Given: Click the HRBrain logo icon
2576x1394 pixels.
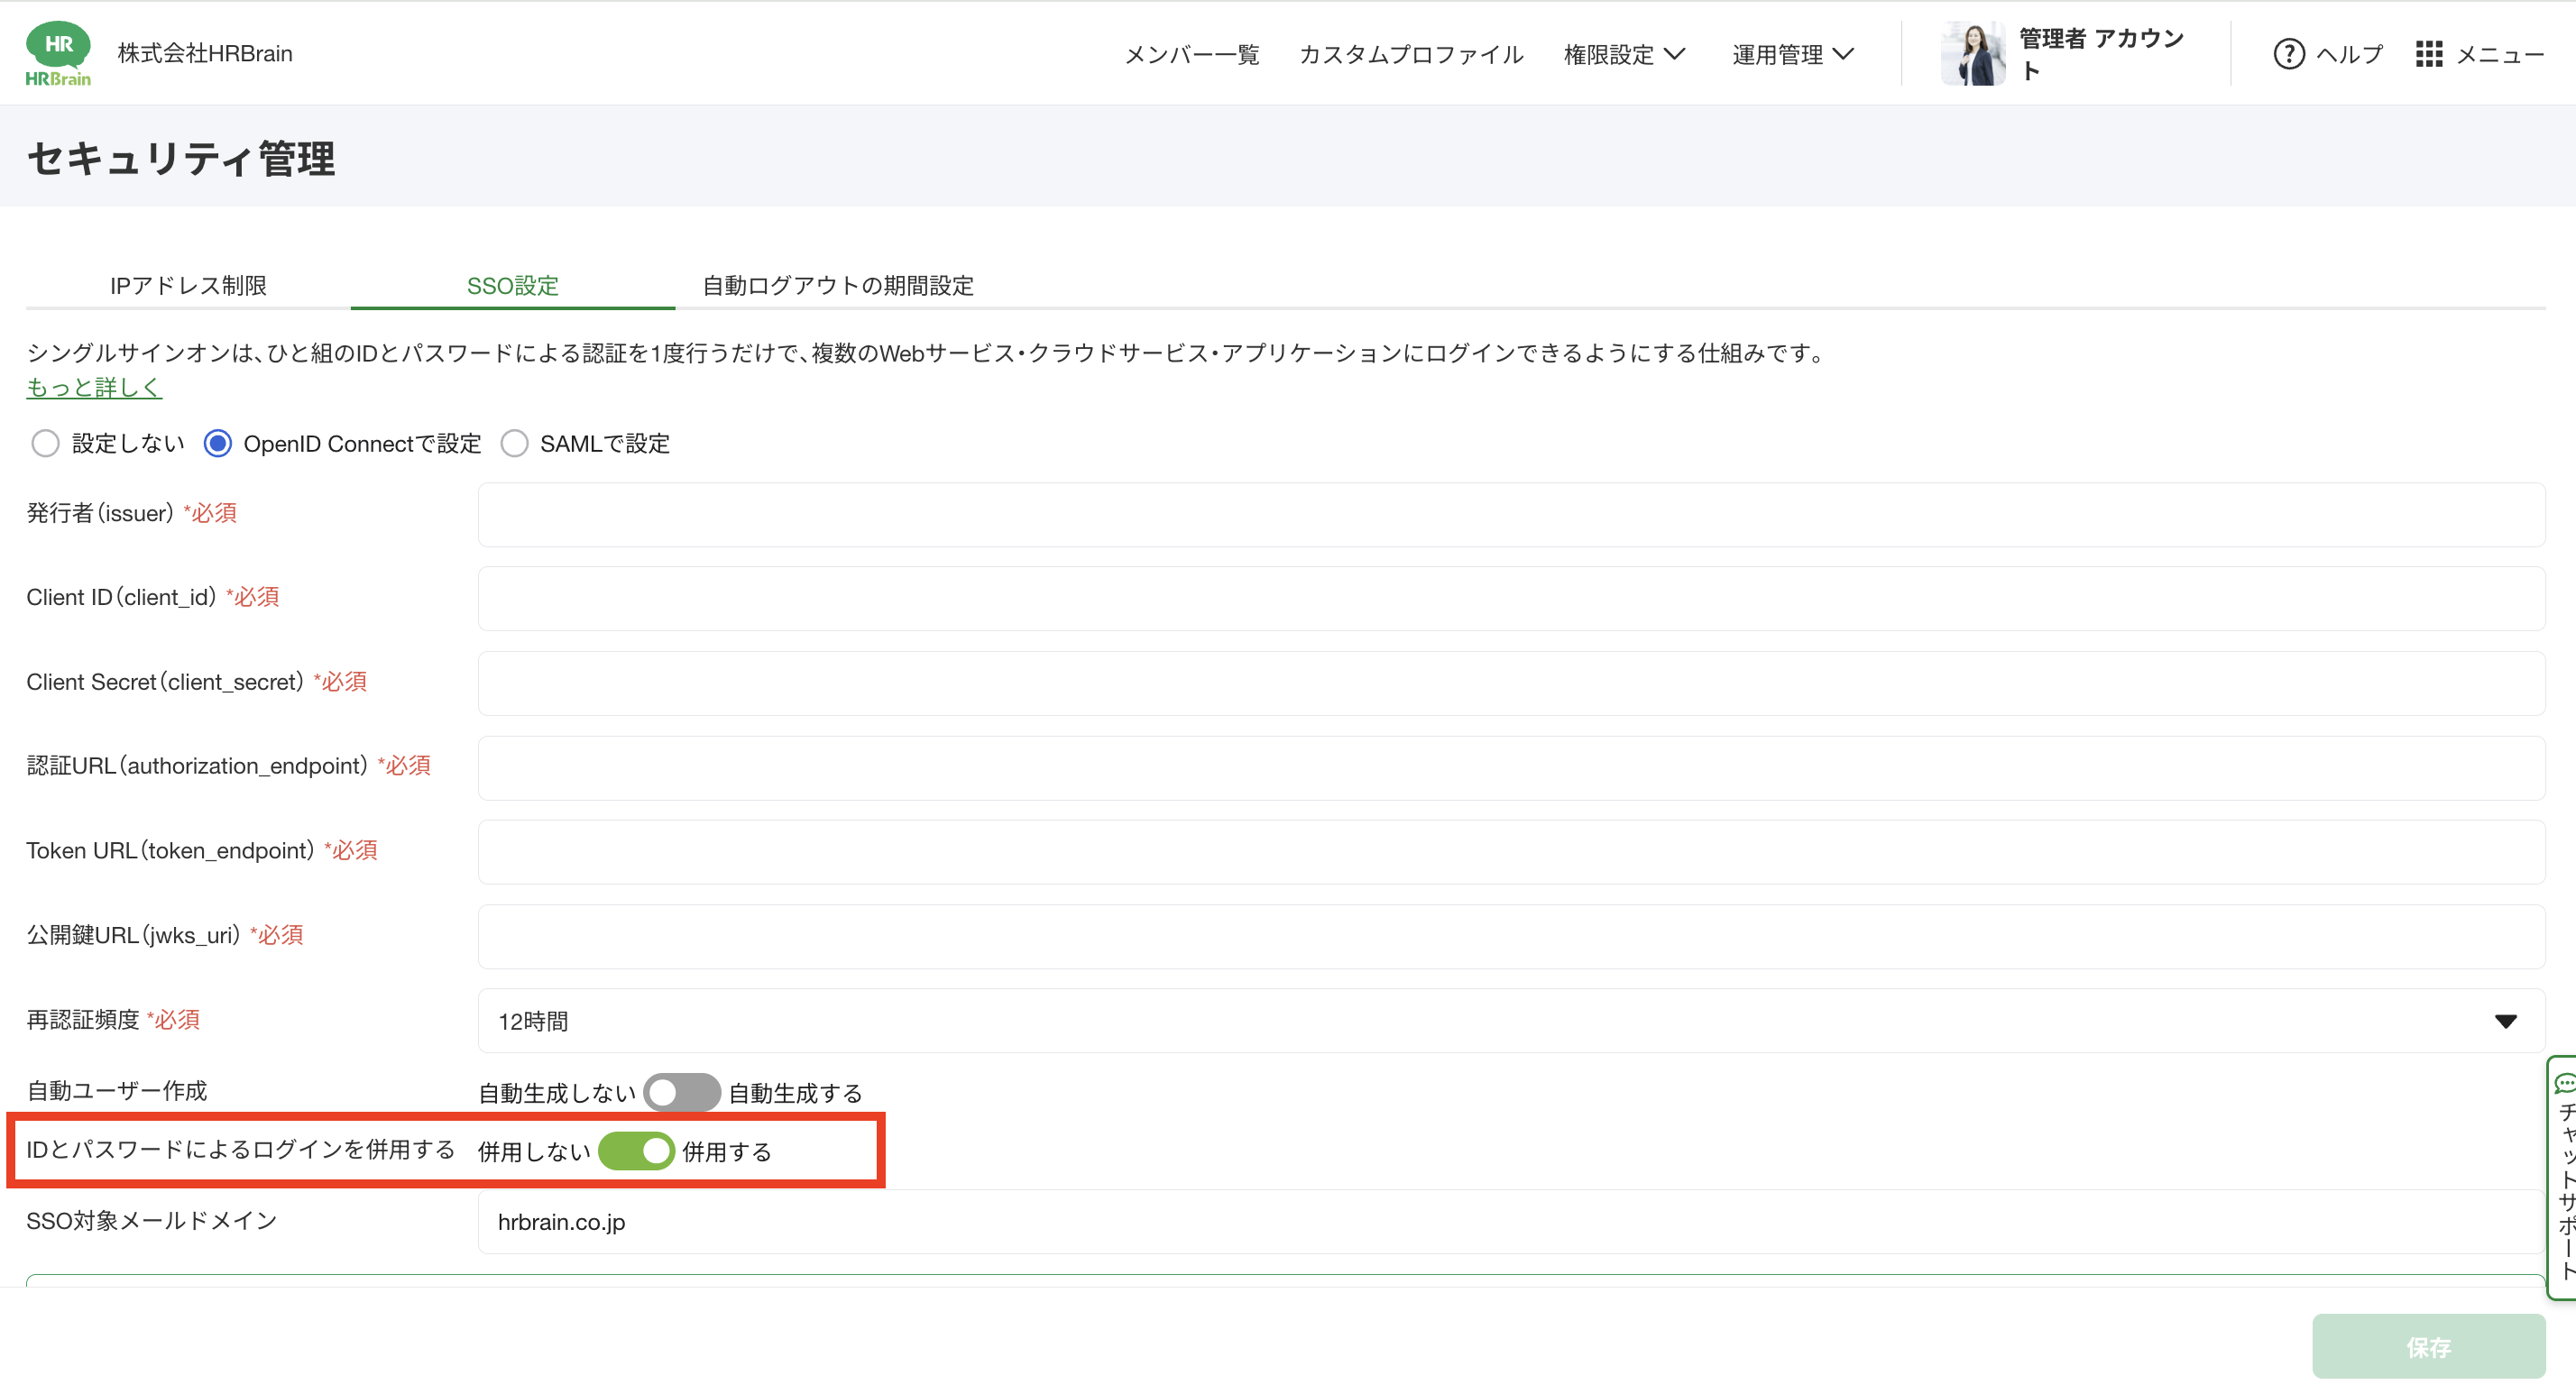Looking at the screenshot, I should point(58,53).
